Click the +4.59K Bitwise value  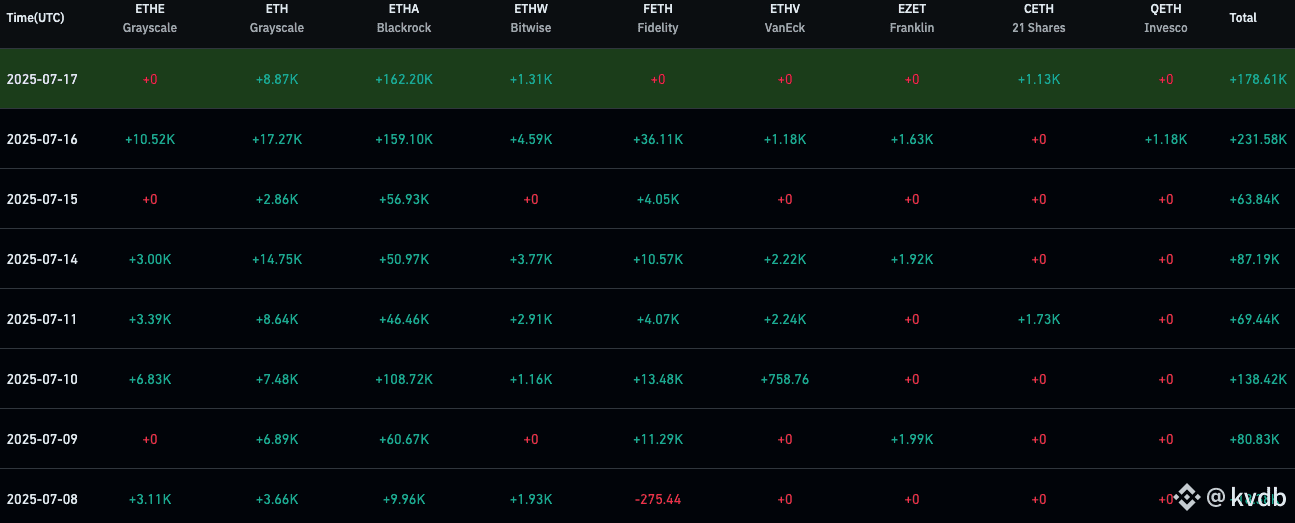point(531,139)
